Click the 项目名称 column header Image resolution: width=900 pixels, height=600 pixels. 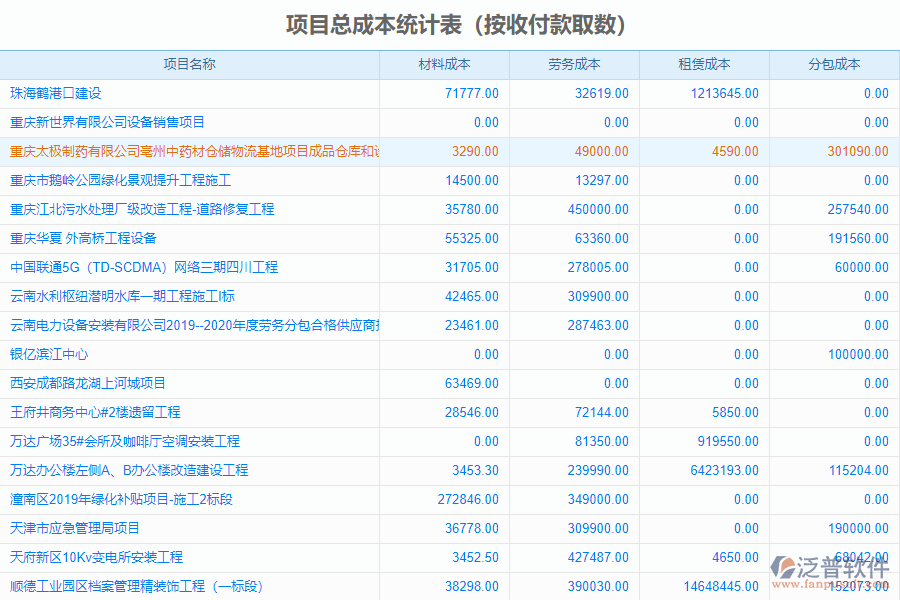[x=192, y=64]
